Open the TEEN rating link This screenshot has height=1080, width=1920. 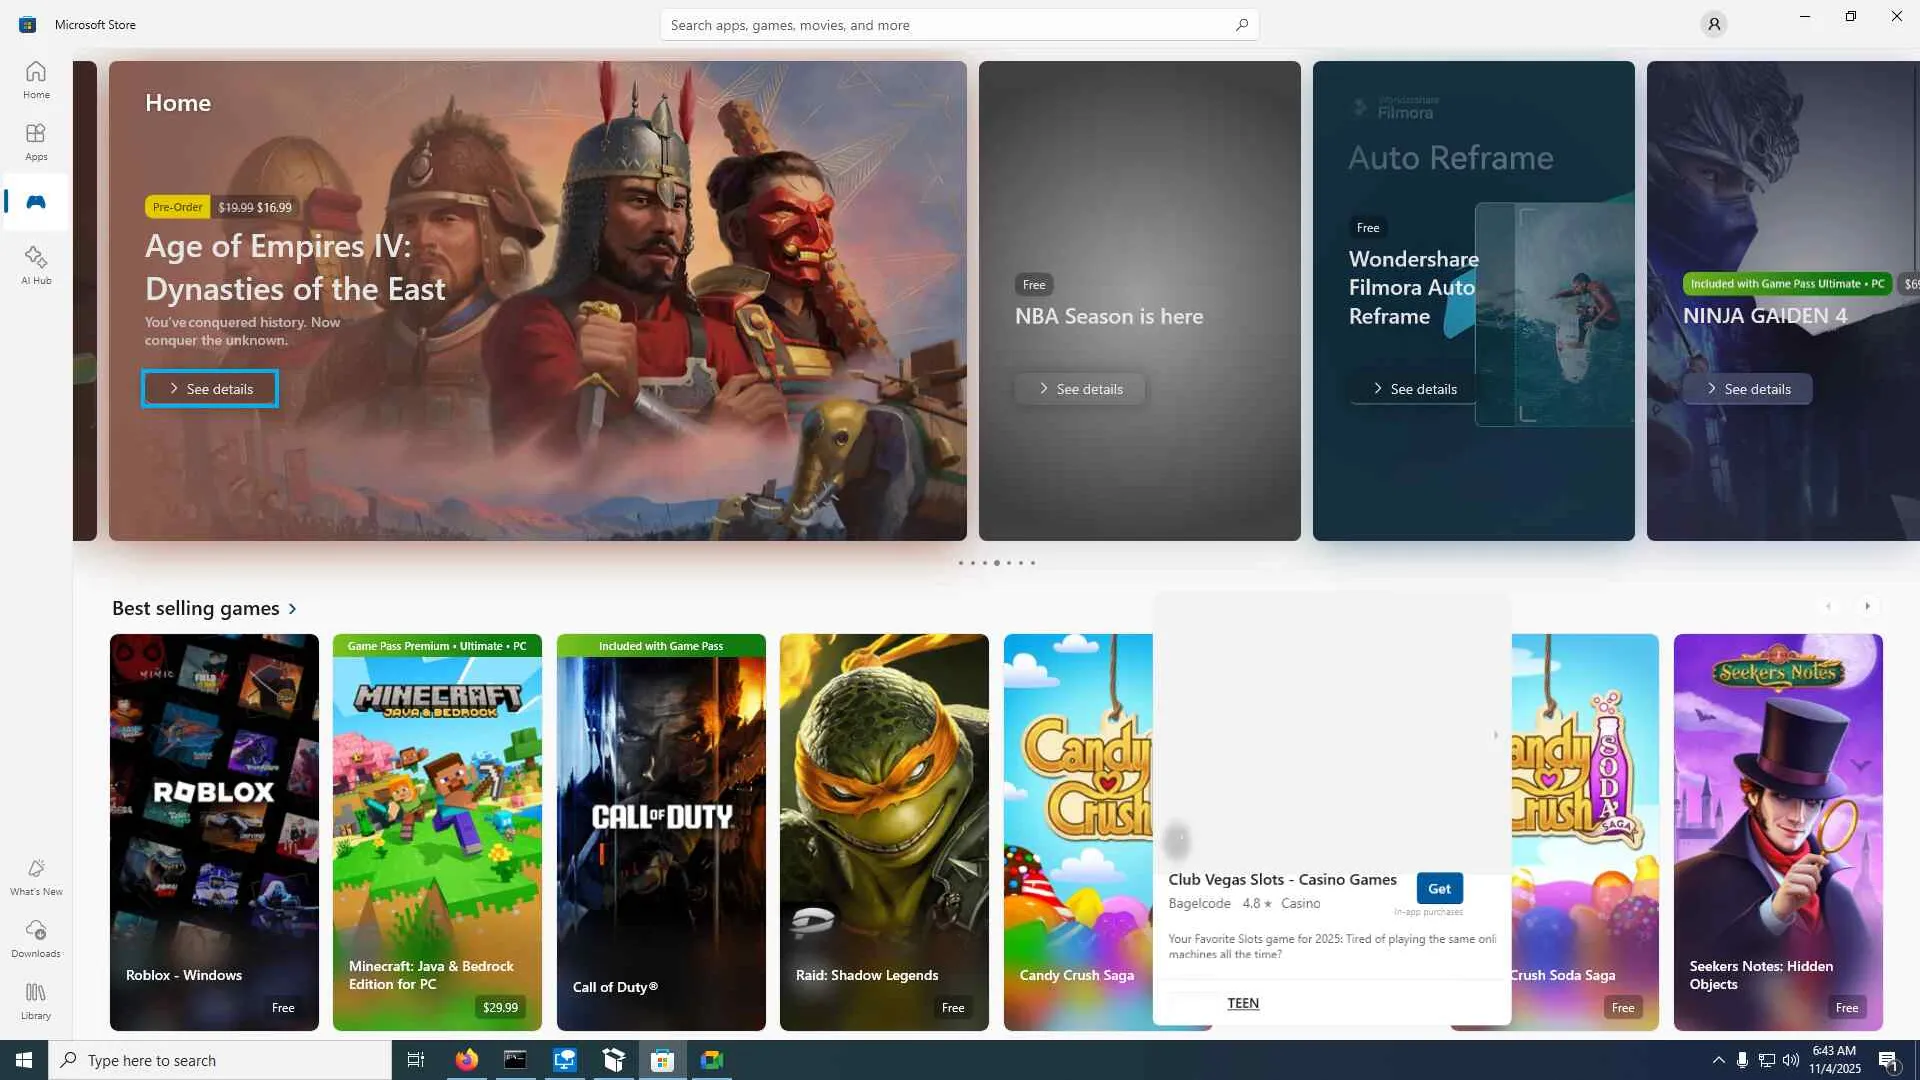pyautogui.click(x=1243, y=1003)
